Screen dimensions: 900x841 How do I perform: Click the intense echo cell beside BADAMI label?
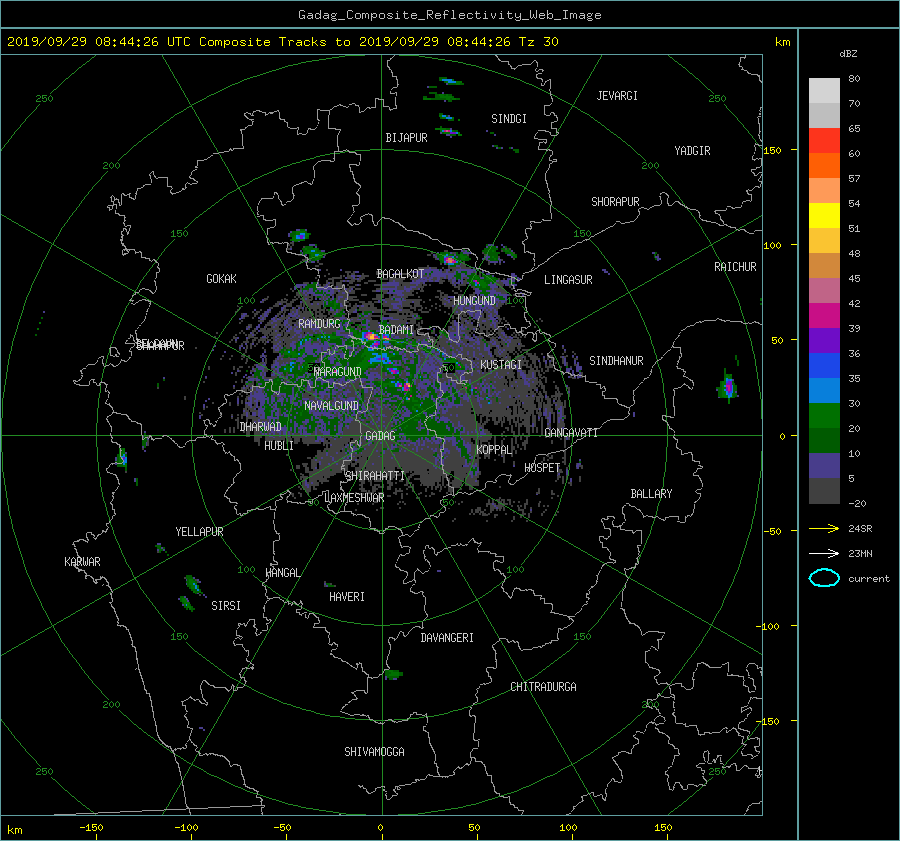point(372,337)
